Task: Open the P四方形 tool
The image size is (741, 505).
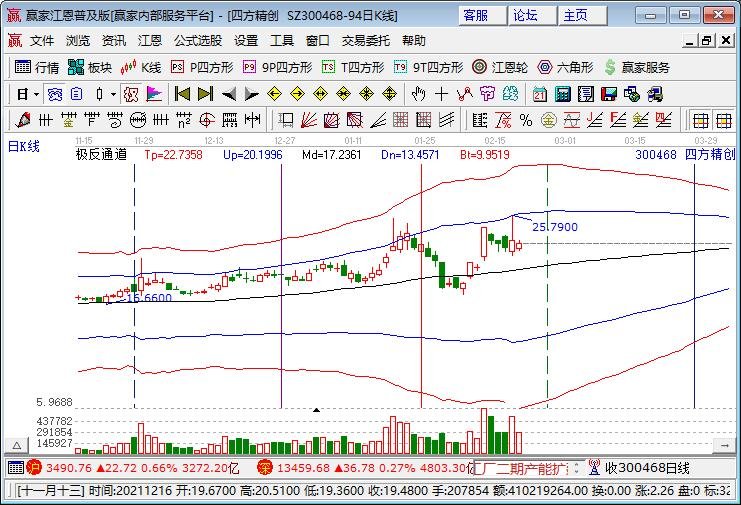Action: (x=202, y=68)
